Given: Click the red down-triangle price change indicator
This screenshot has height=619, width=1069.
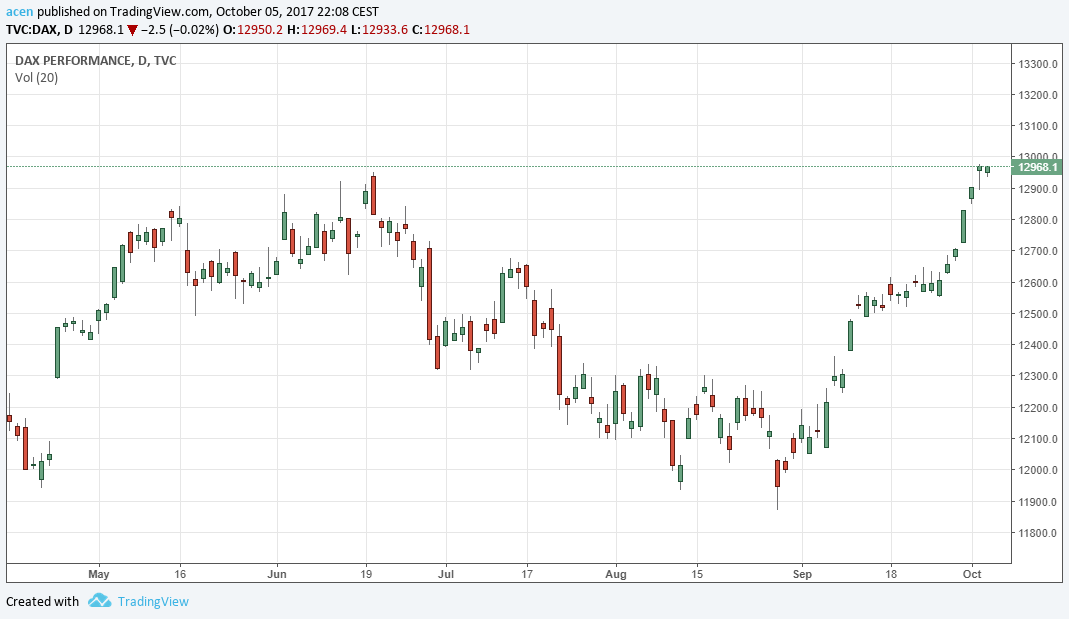Looking at the screenshot, I should click(130, 29).
